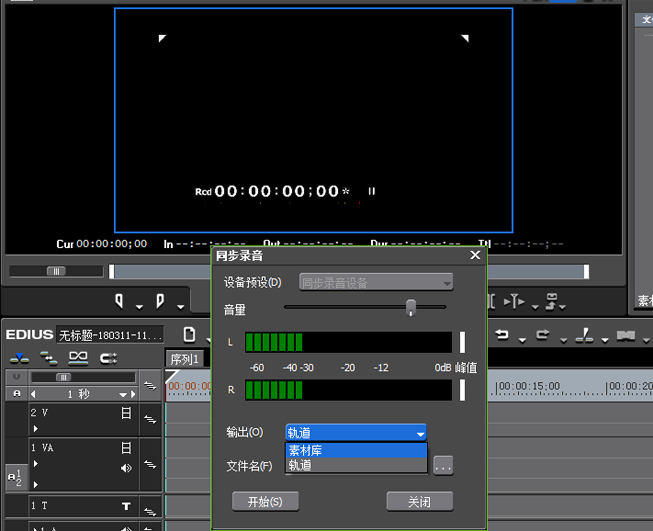Open the 1 秒 timeline scale dropdown
653x531 pixels.
122,394
